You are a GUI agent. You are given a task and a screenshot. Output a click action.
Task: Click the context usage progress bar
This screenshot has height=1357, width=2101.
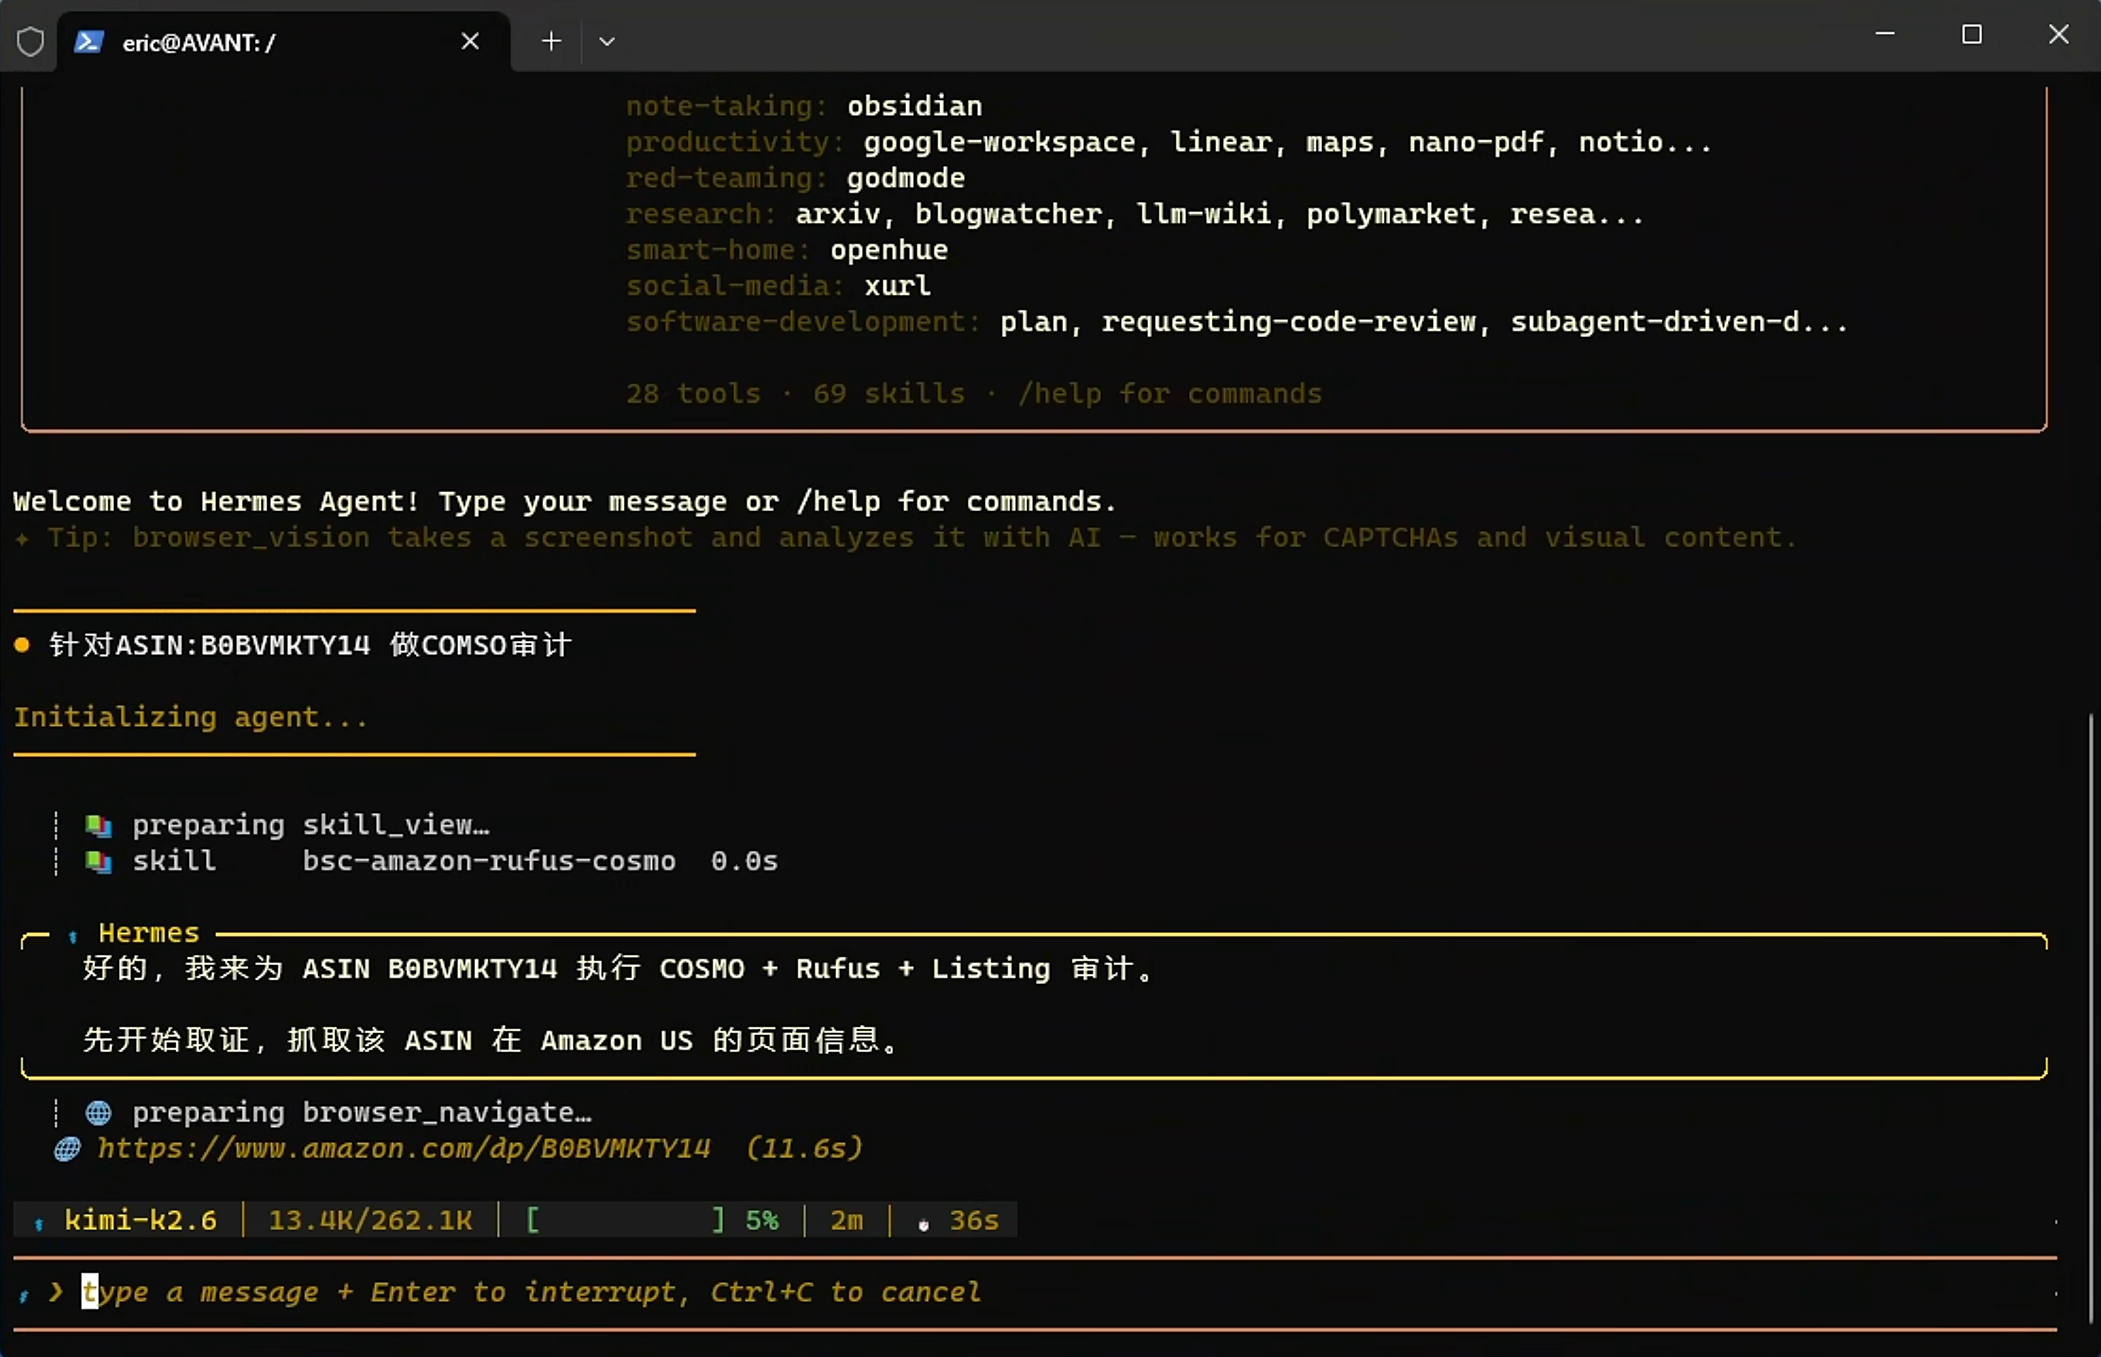pos(625,1221)
